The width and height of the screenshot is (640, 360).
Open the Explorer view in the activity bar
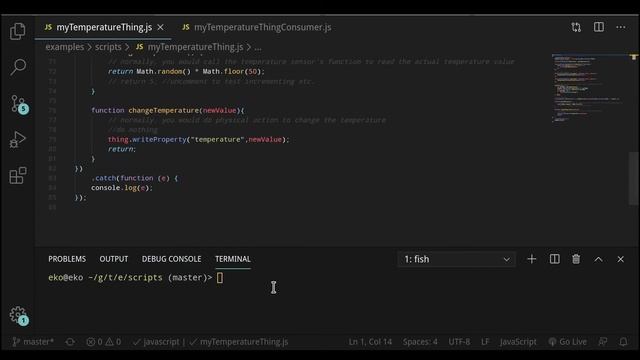(x=18, y=31)
